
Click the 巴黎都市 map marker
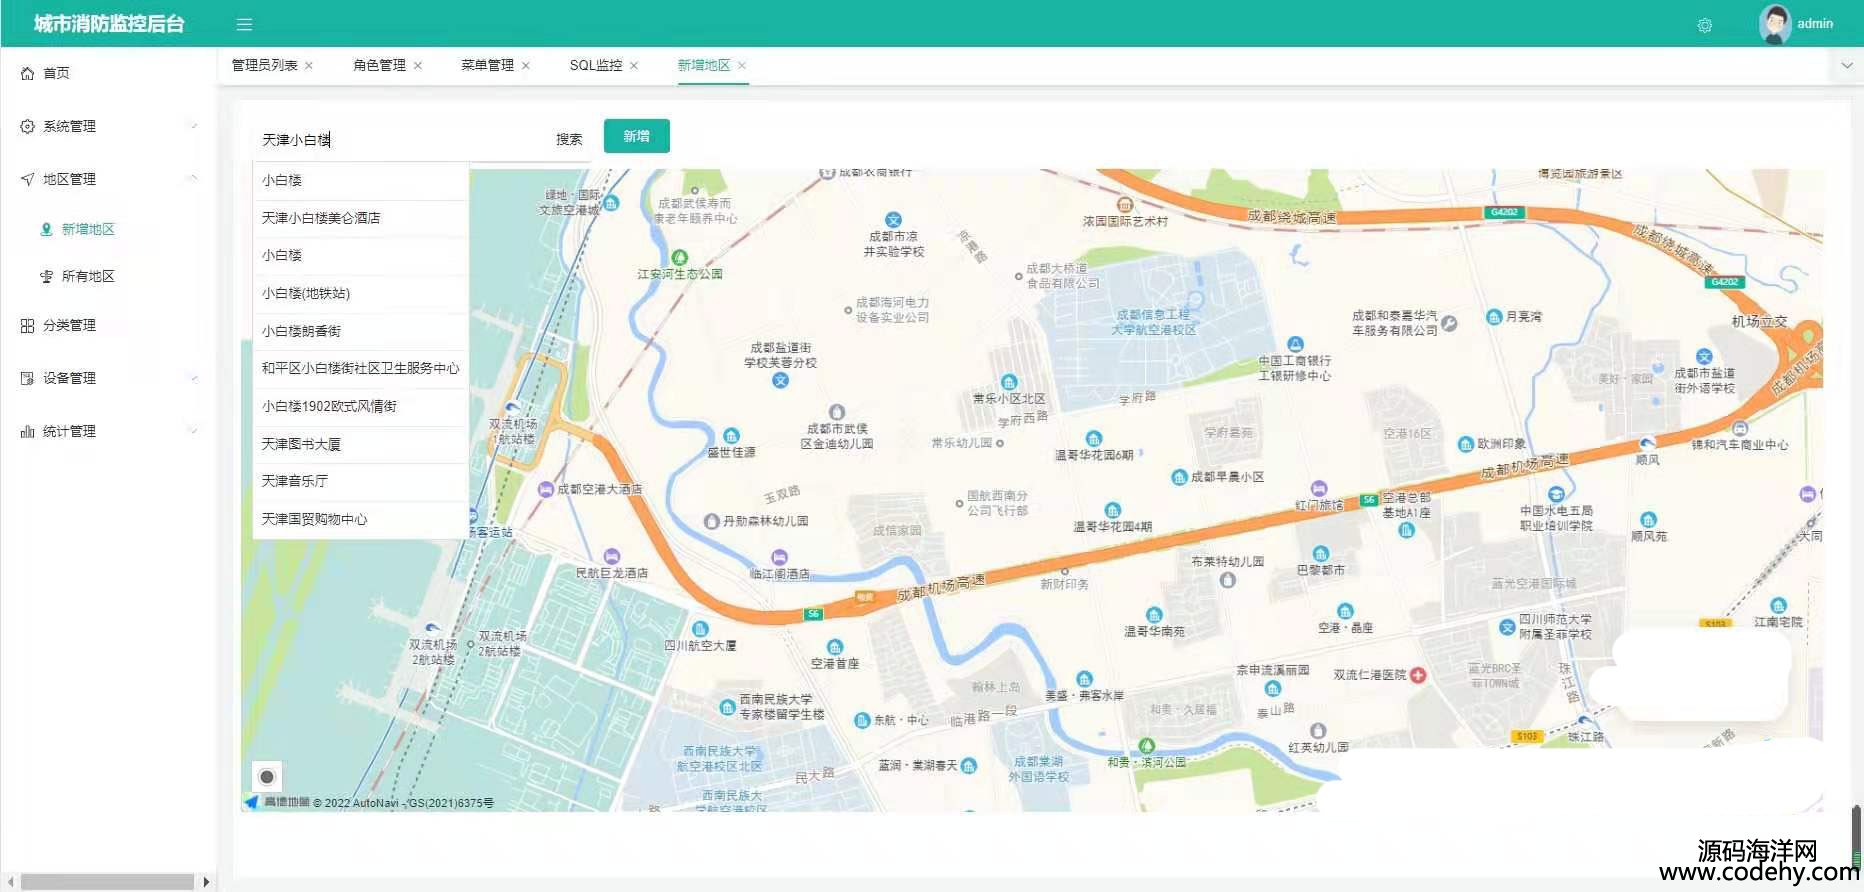1321,553
